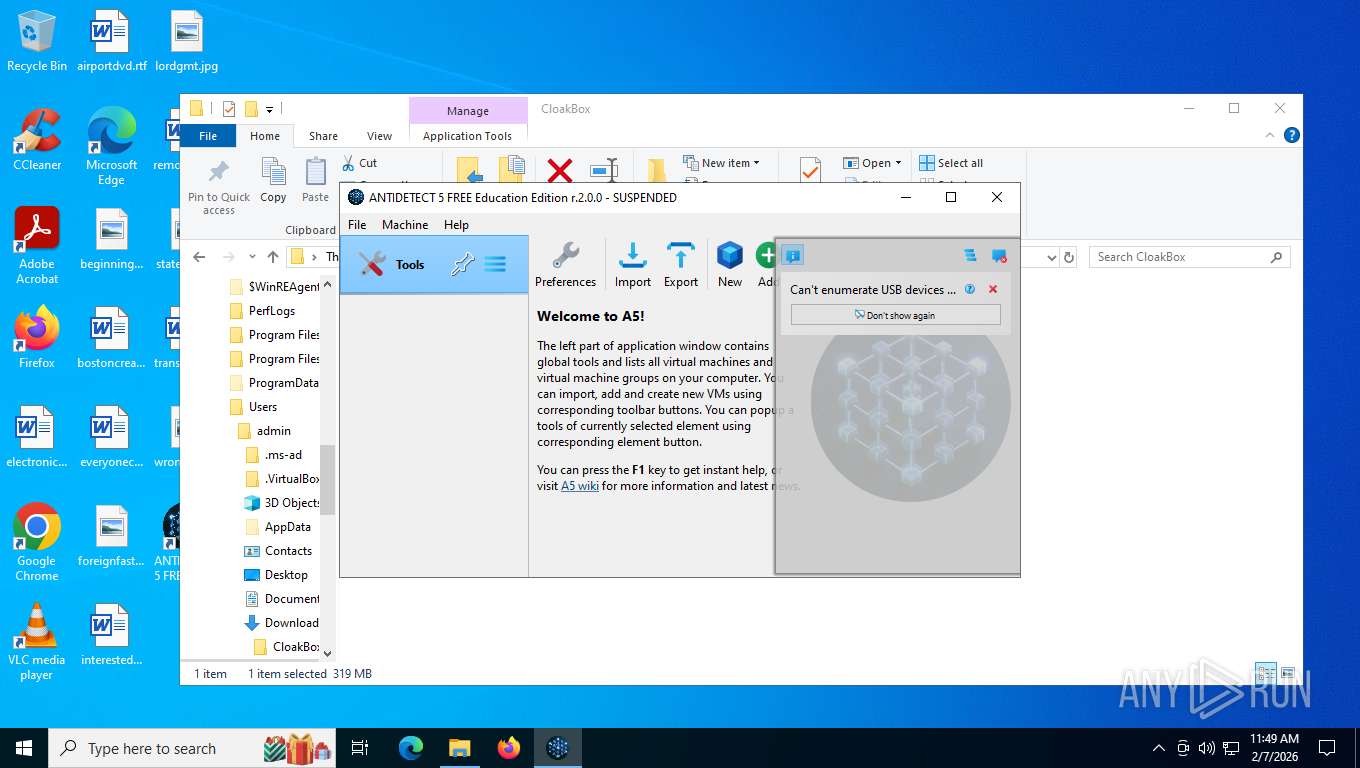Expand the Open dropdown in Explorer ribbon

pos(872,163)
